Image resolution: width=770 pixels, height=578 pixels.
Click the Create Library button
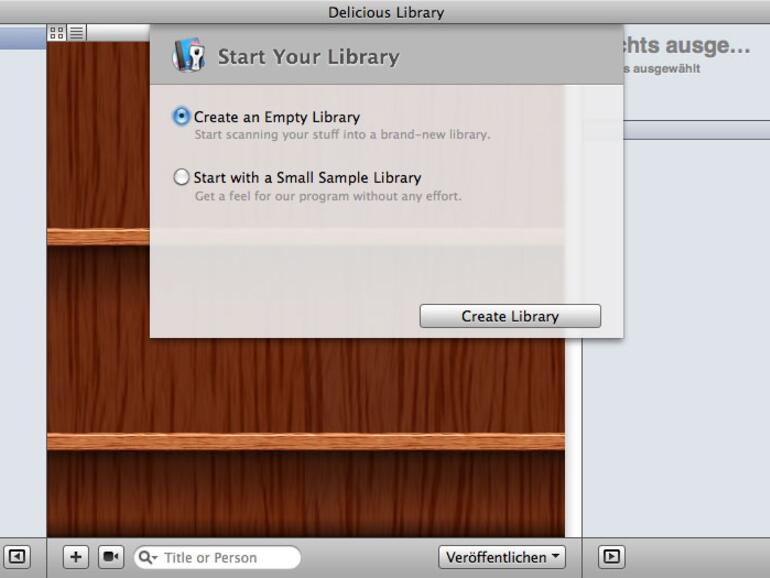pyautogui.click(x=510, y=316)
